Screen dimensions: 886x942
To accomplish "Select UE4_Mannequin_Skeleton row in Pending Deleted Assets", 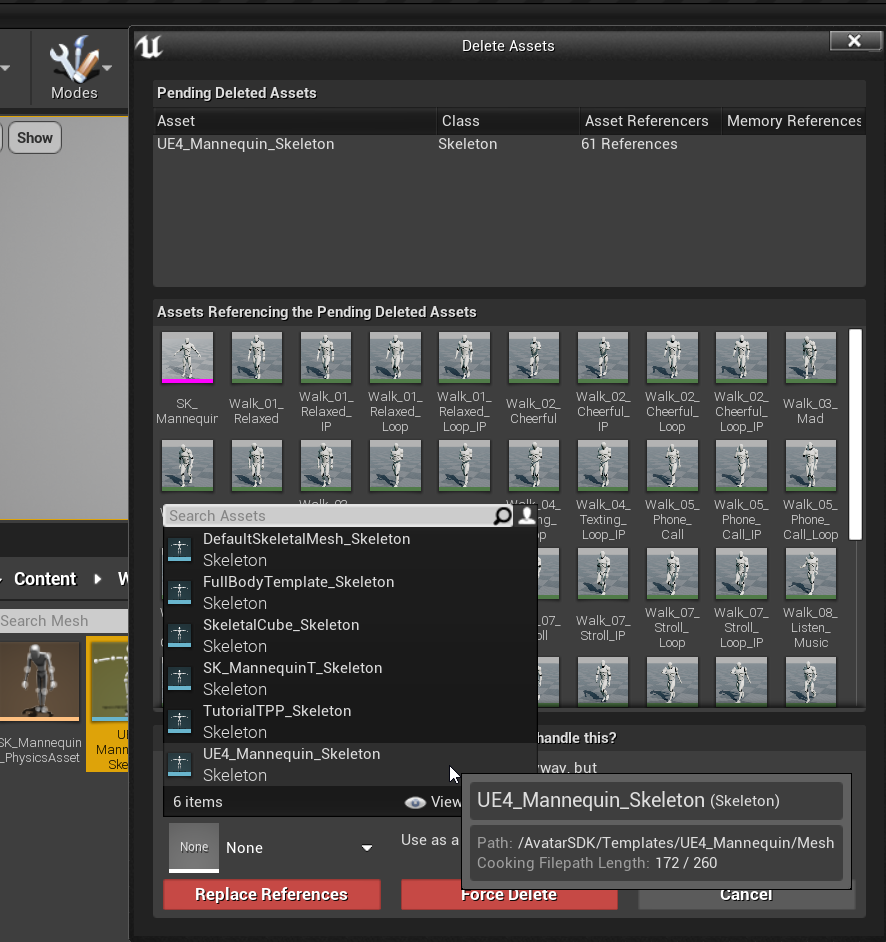I will [x=509, y=144].
